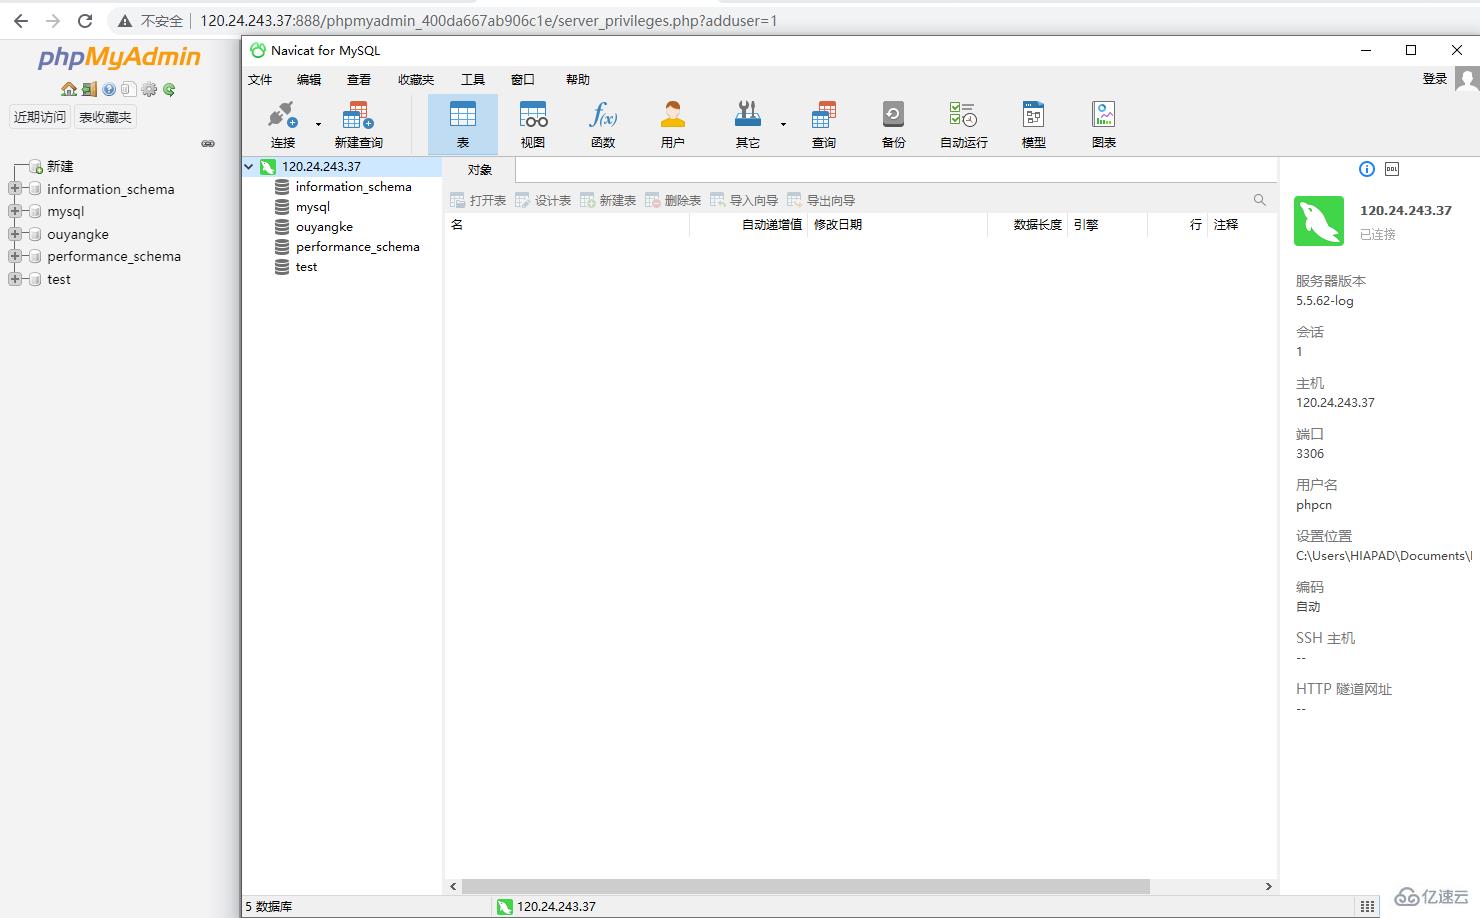Click 删除表 (Delete Table) button

point(673,200)
